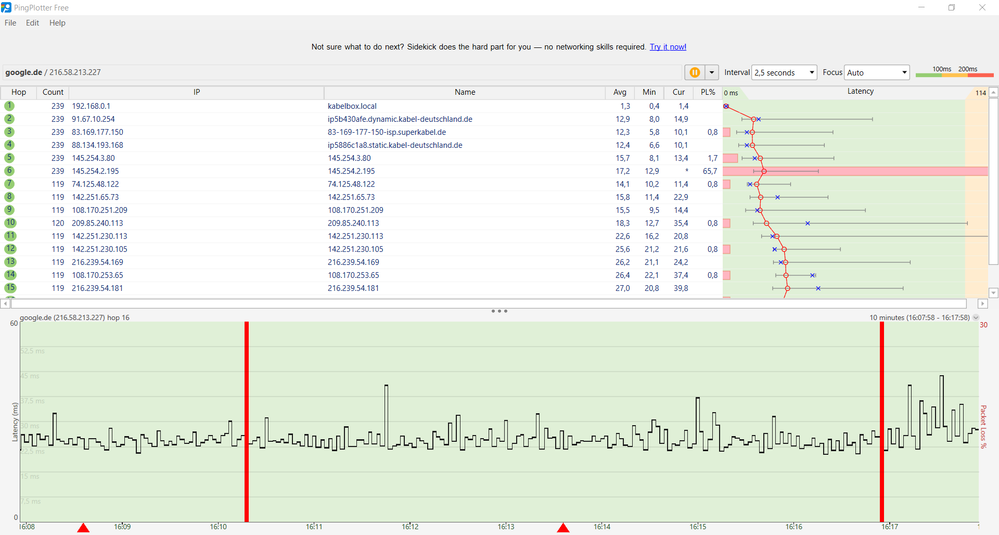Click name kabelbox.local
This screenshot has height=535, width=999.
tap(352, 106)
